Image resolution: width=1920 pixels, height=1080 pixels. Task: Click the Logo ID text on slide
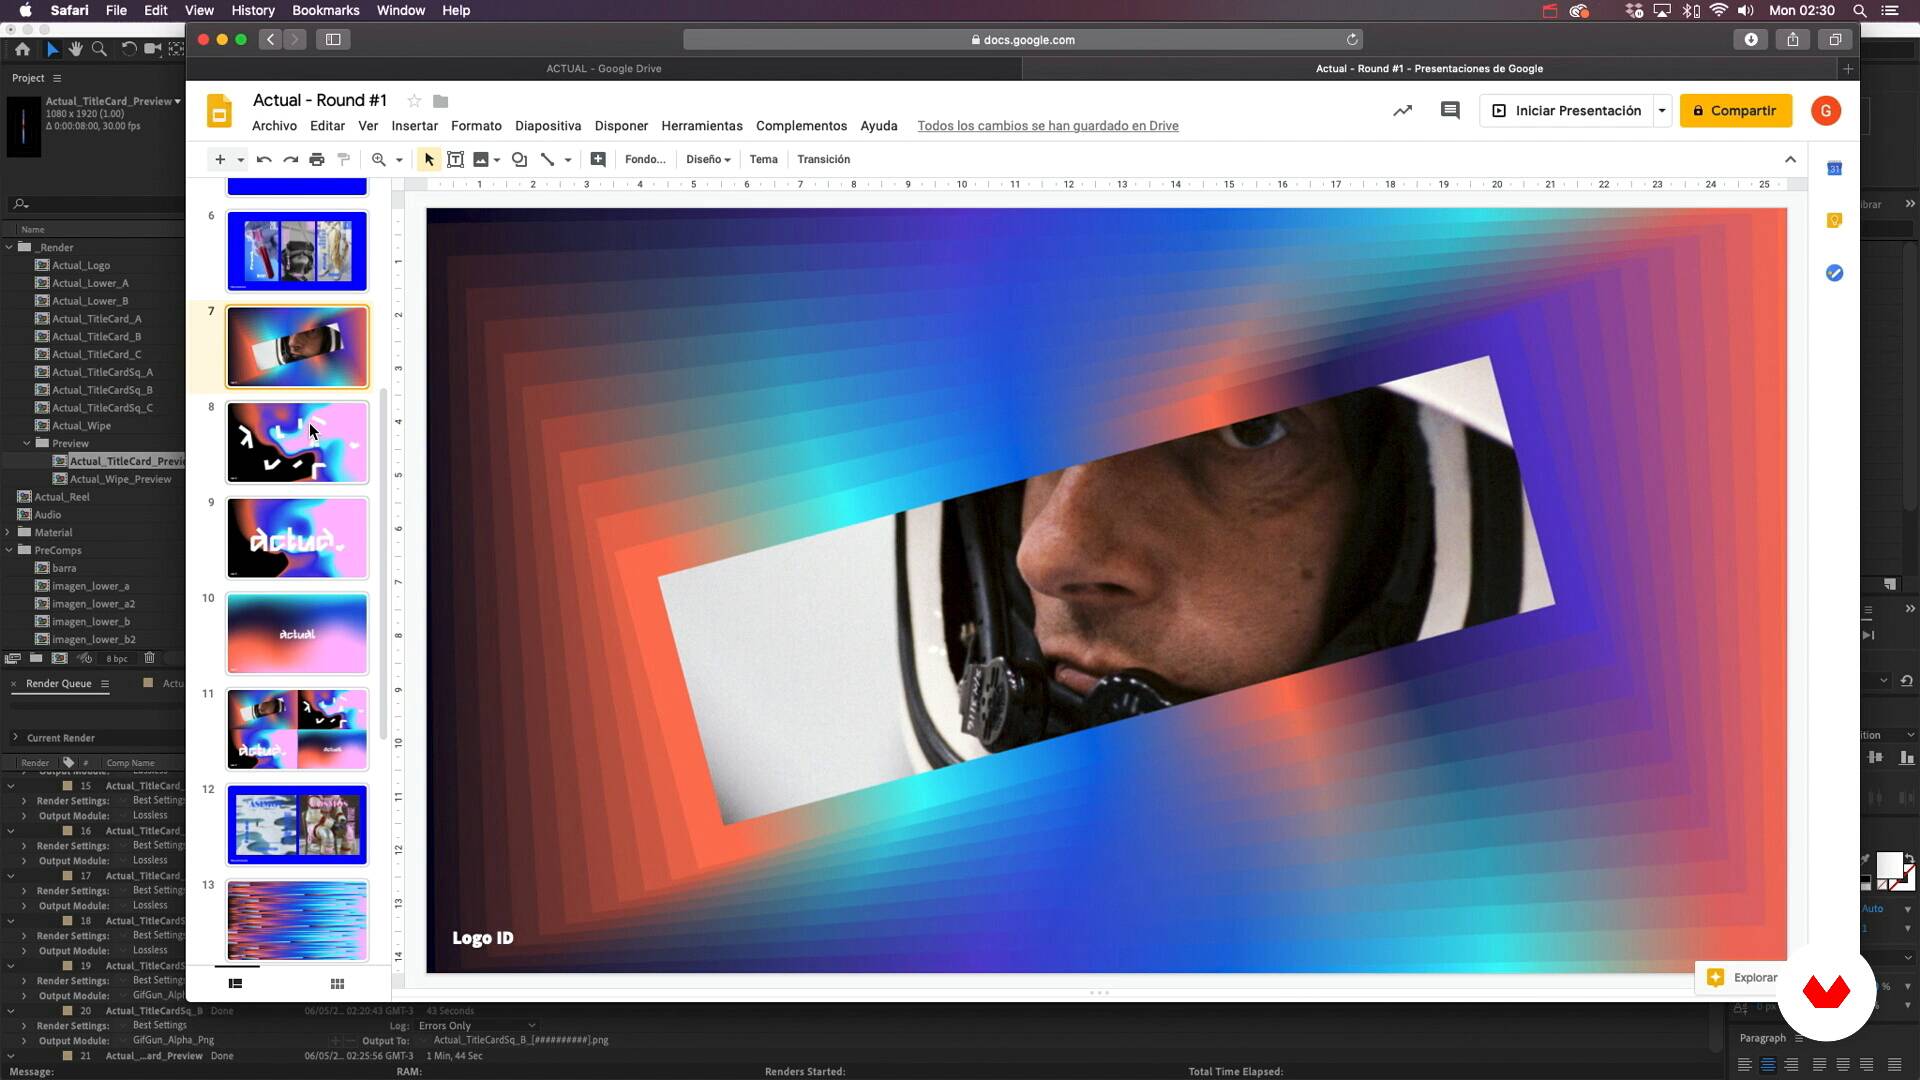click(x=482, y=938)
